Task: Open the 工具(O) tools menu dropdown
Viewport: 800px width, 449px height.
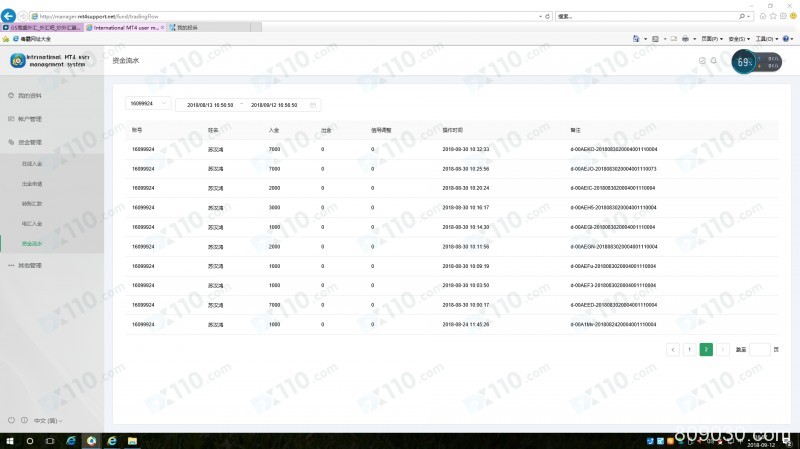Action: pyautogui.click(x=767, y=39)
